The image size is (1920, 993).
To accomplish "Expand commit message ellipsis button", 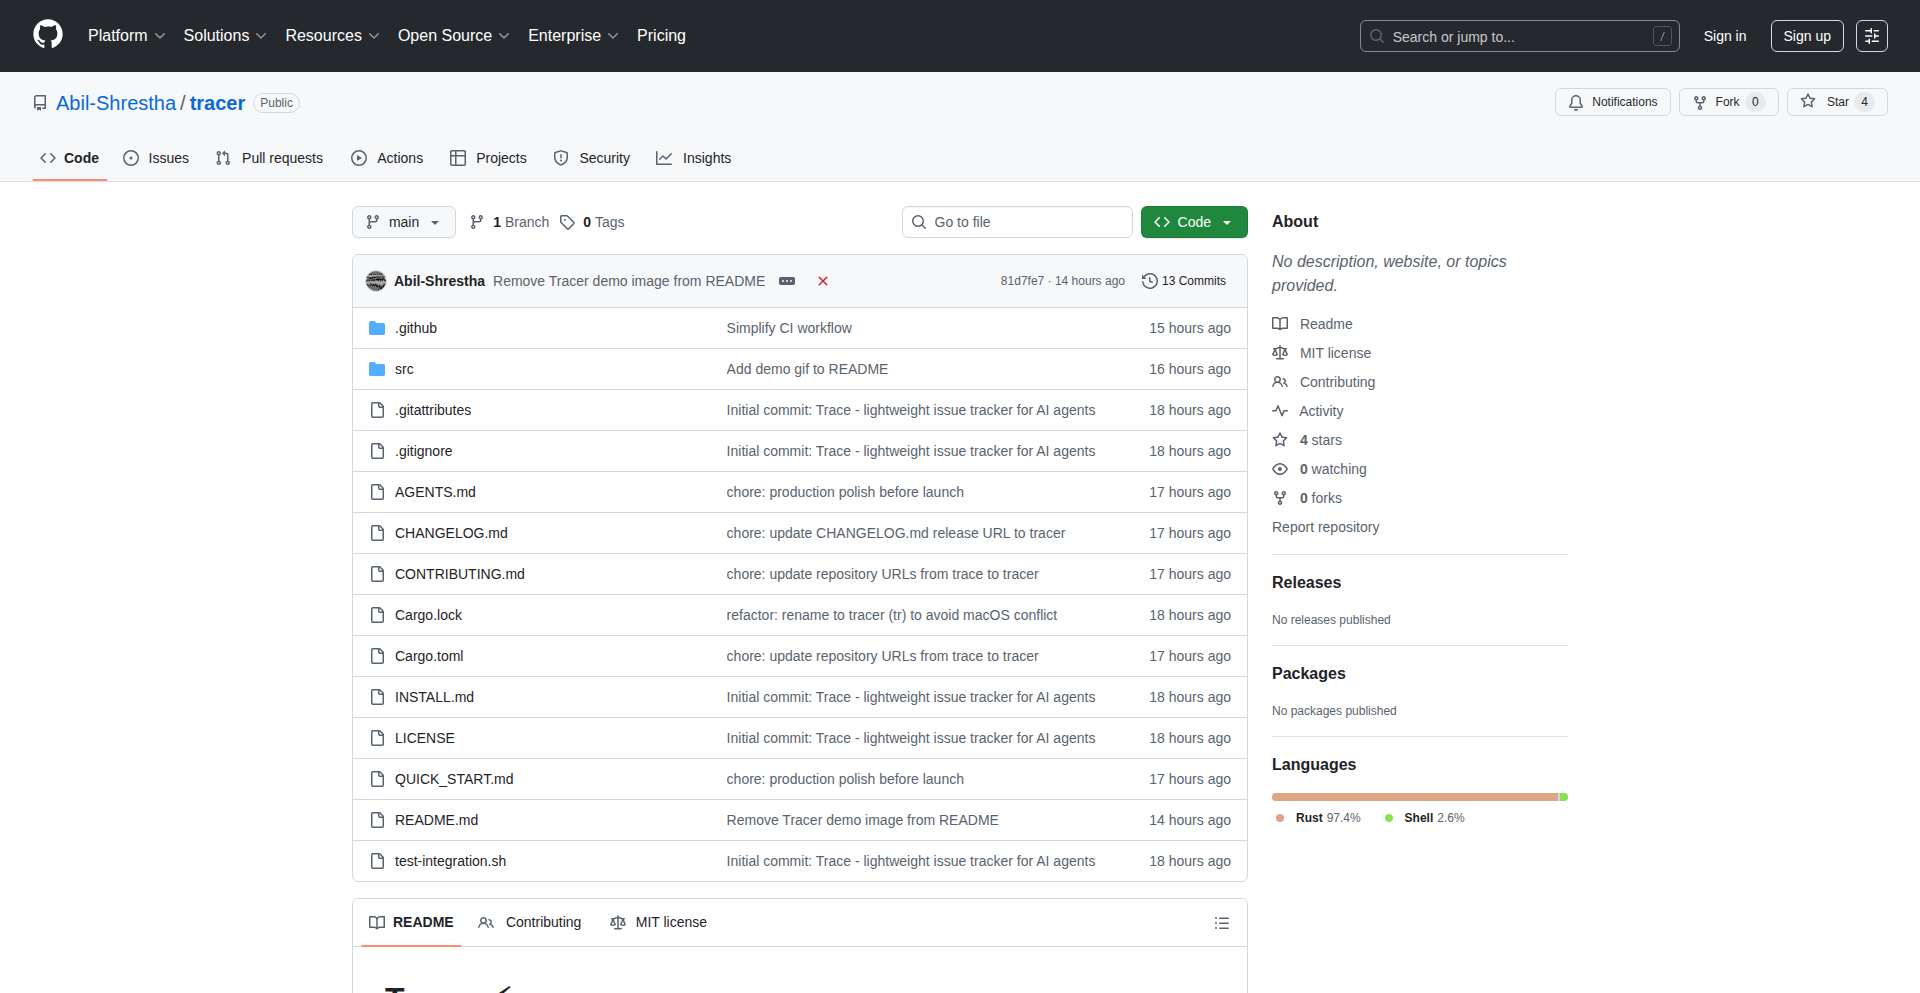I will pos(787,281).
